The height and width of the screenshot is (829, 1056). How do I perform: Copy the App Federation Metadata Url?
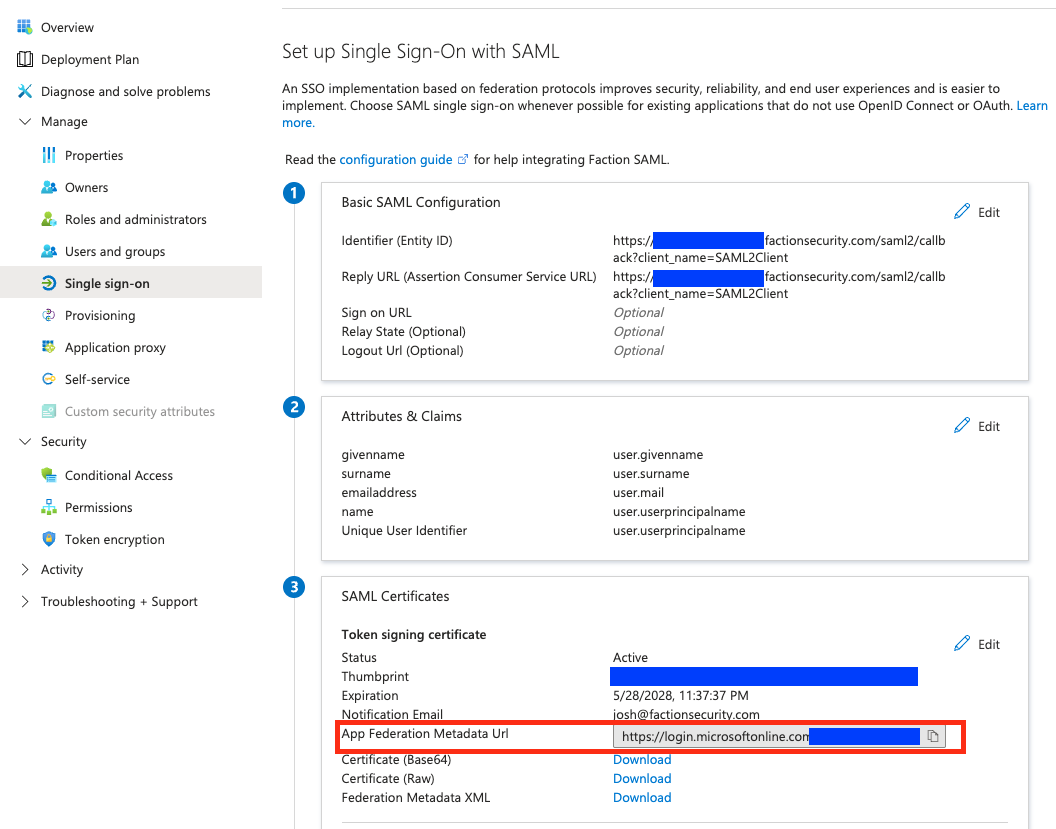933,736
